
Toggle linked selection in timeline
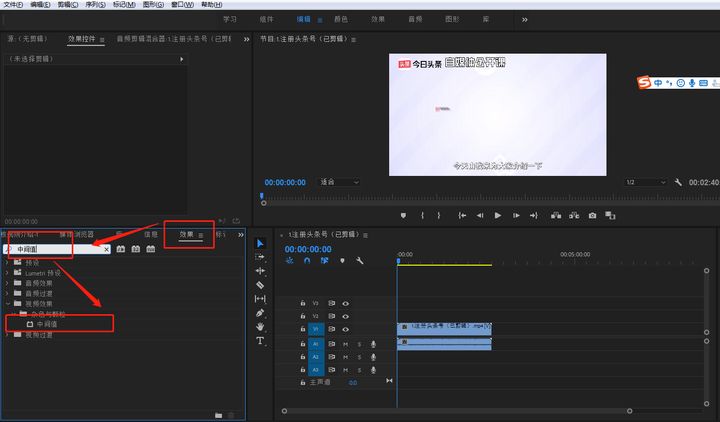[325, 260]
